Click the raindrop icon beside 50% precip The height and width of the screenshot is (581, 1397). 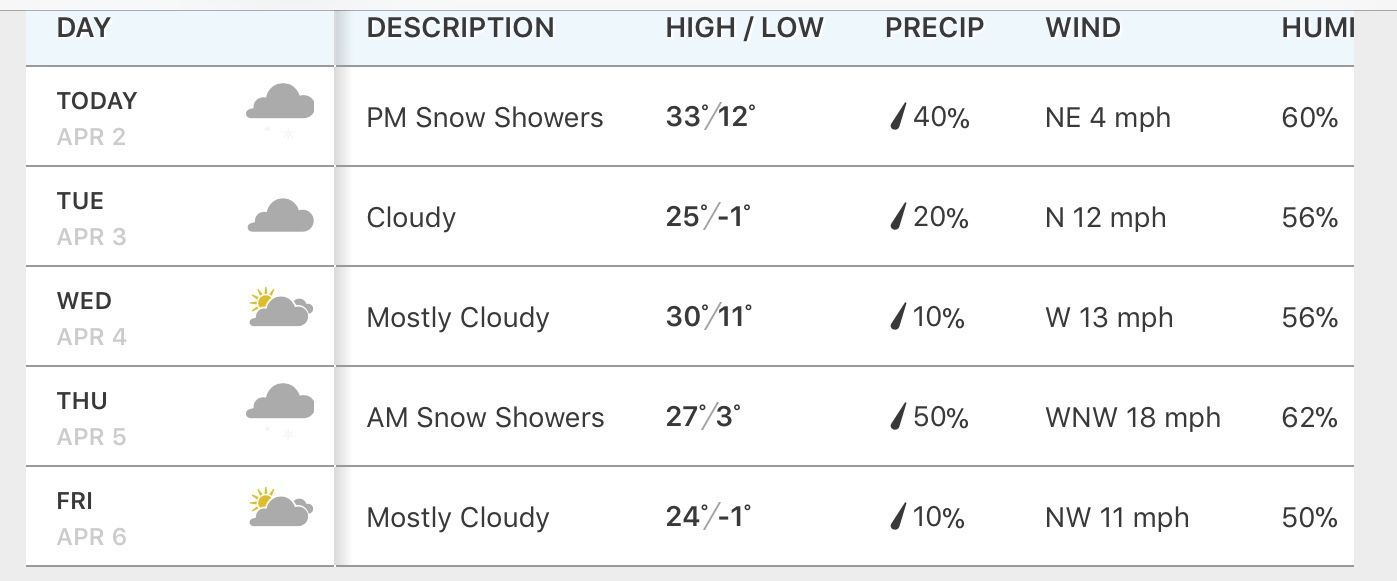coord(898,417)
